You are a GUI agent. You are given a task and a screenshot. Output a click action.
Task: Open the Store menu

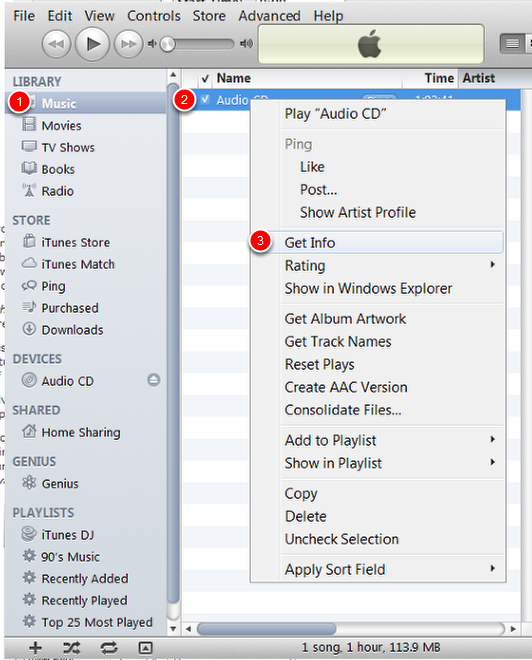[209, 16]
